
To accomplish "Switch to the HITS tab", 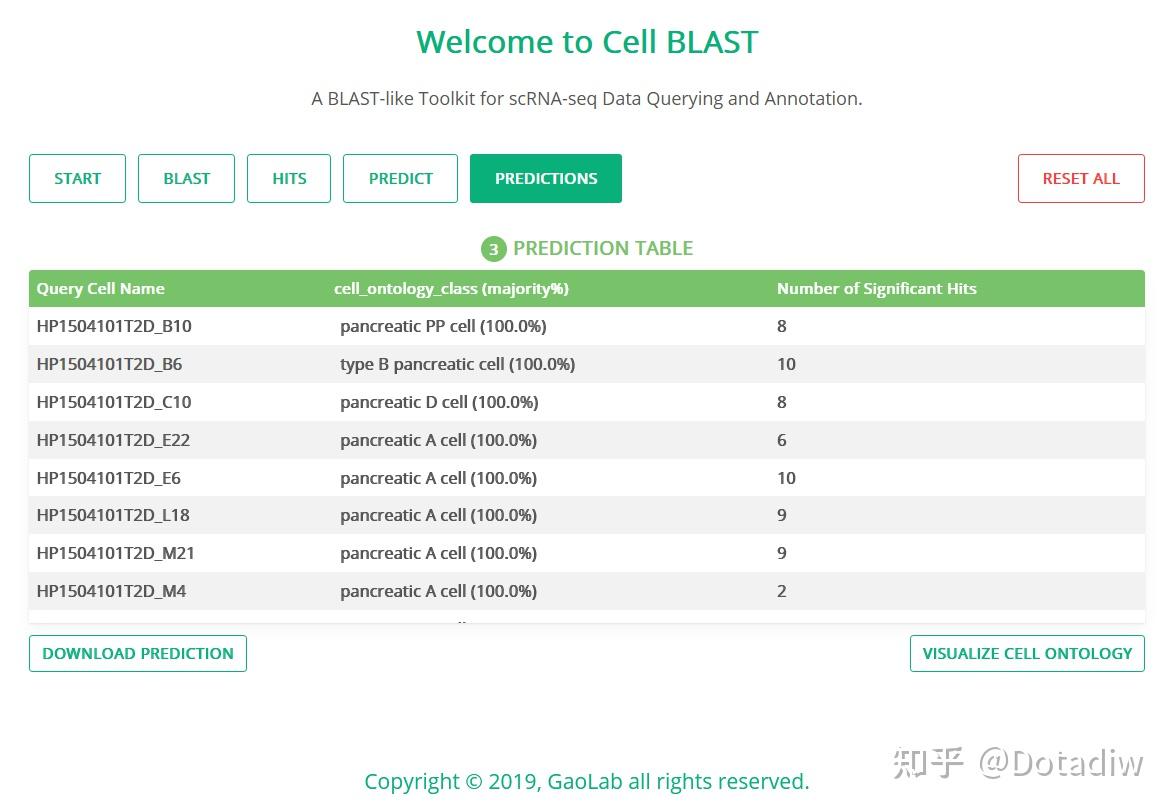I will click(x=288, y=178).
